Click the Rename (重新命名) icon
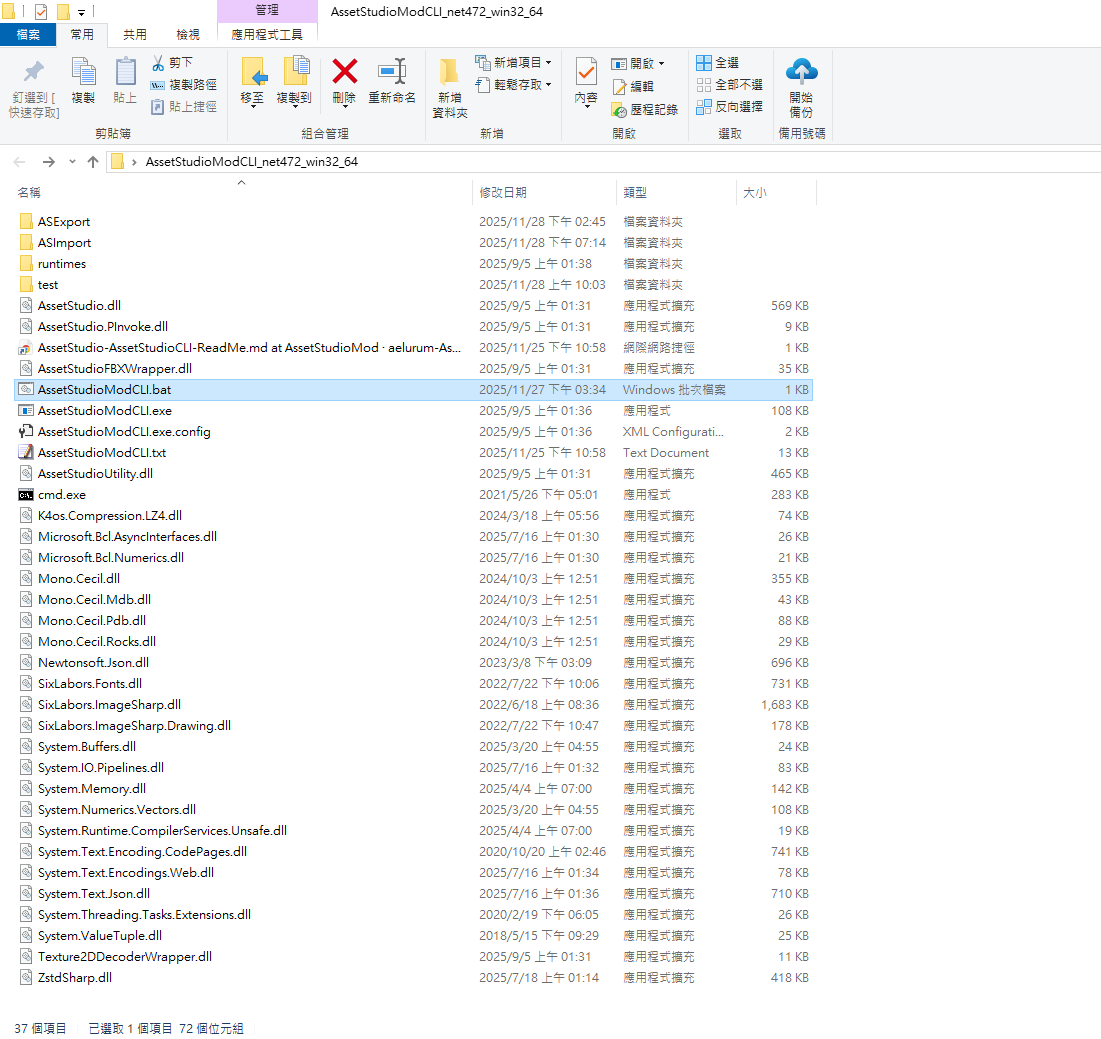Viewport: 1101px width, 1039px height. point(392,73)
